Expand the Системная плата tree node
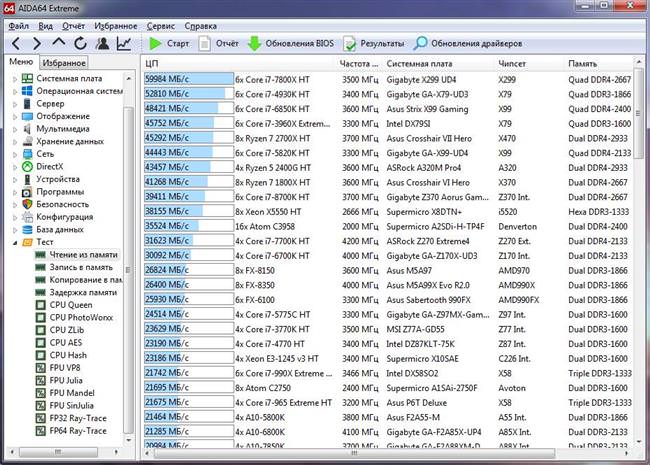 click(x=15, y=79)
